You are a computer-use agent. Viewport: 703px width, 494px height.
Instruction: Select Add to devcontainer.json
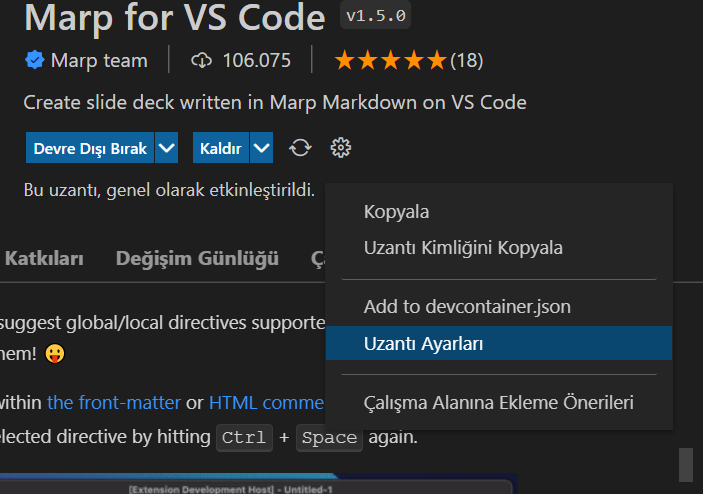click(x=467, y=306)
